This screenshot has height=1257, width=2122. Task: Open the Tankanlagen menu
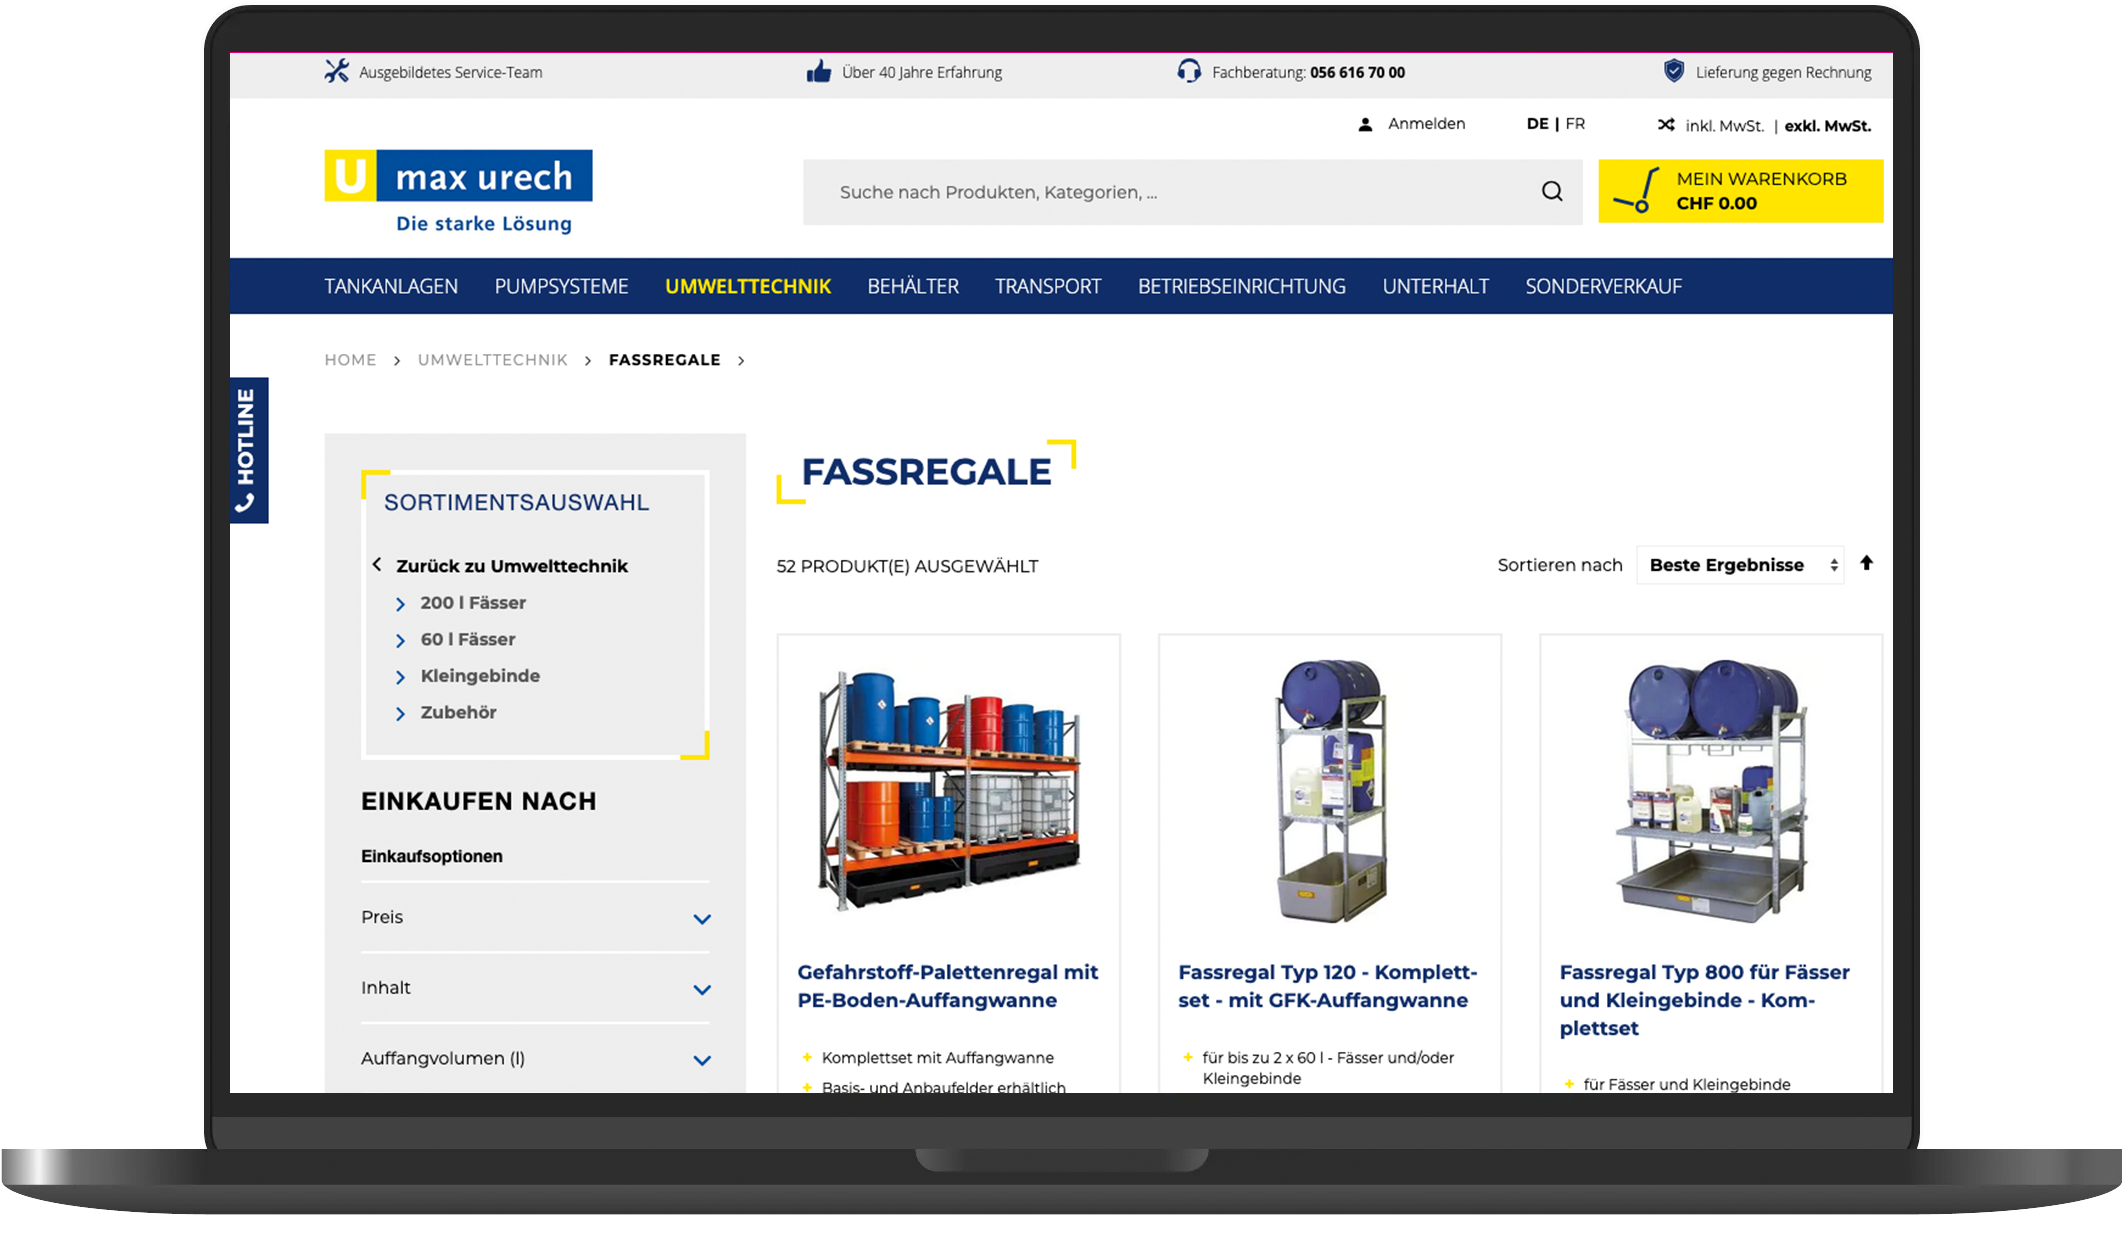click(x=391, y=286)
